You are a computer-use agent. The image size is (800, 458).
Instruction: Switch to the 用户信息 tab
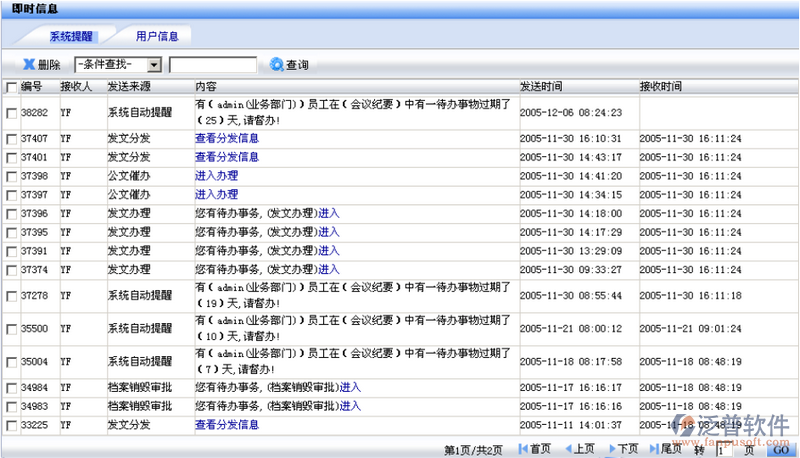click(157, 36)
